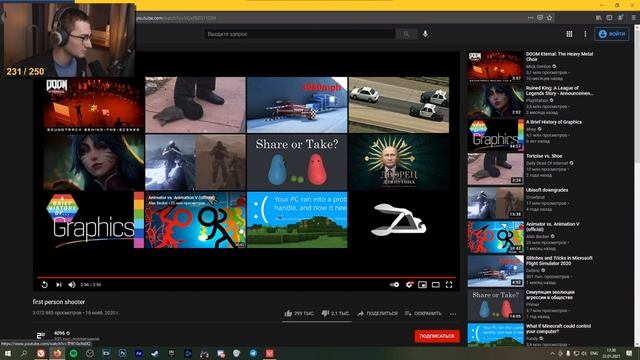Open Telegram from the taskbar
This screenshot has width=640, height=360.
[253, 353]
